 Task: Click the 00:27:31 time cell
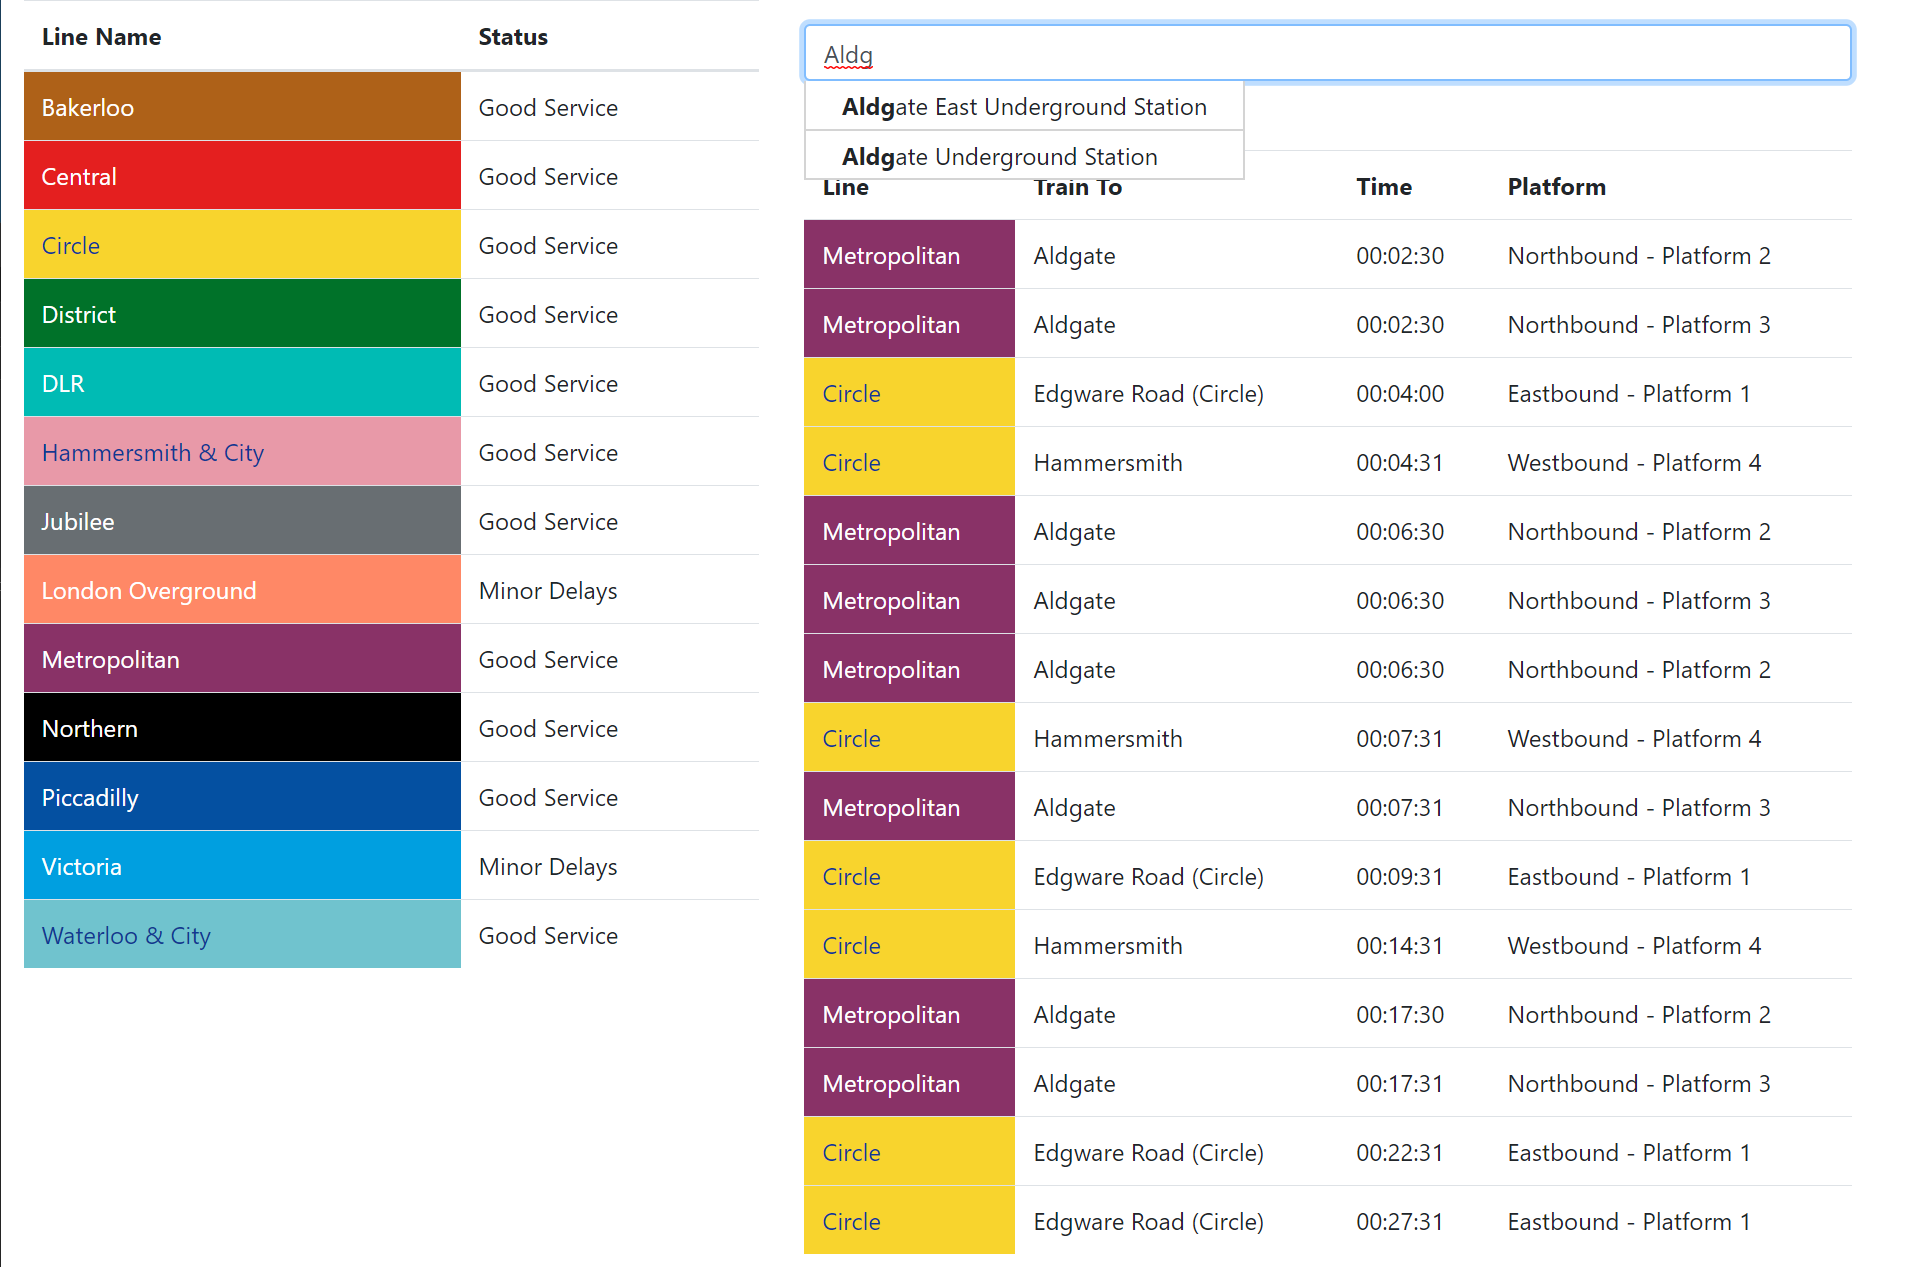(1400, 1222)
